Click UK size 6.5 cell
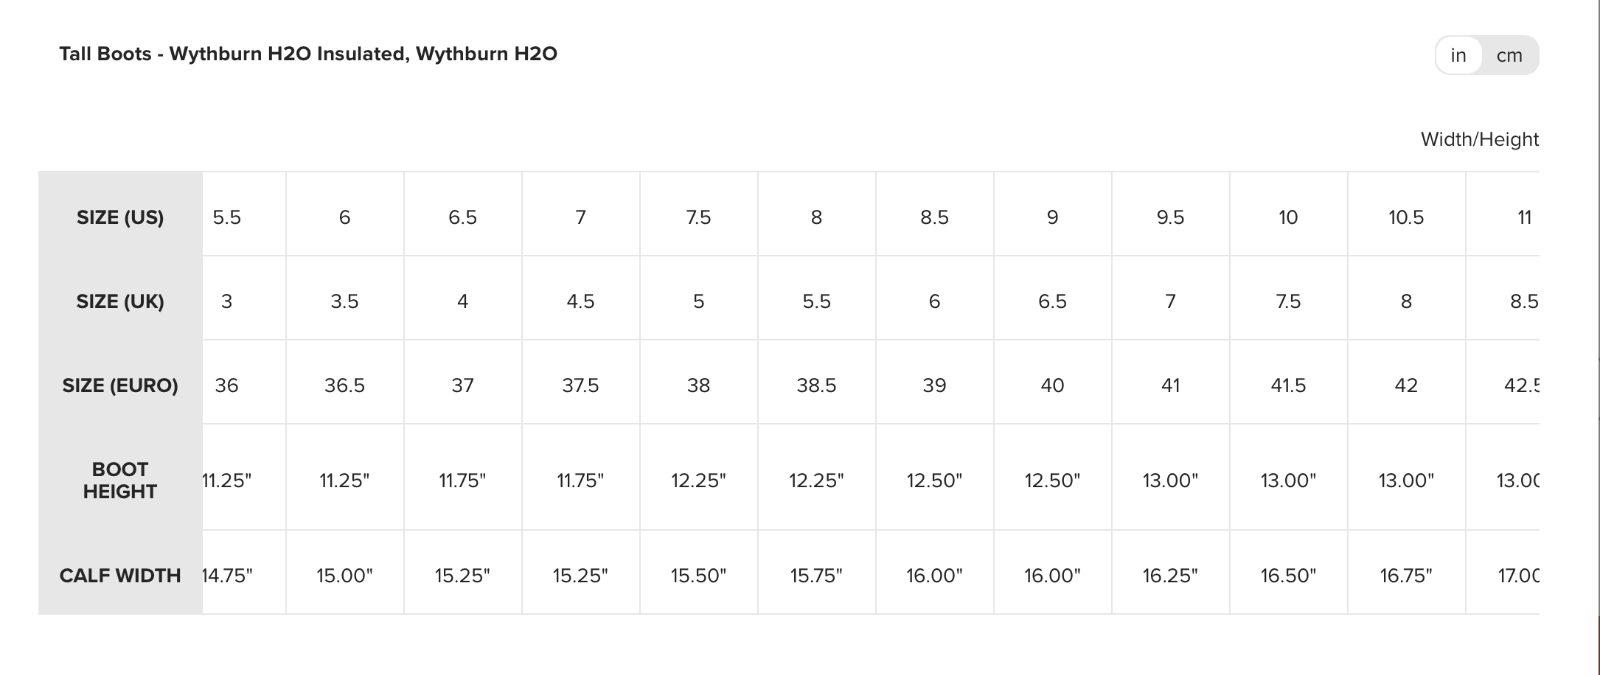Viewport: 1600px width, 675px height. [x=1052, y=301]
